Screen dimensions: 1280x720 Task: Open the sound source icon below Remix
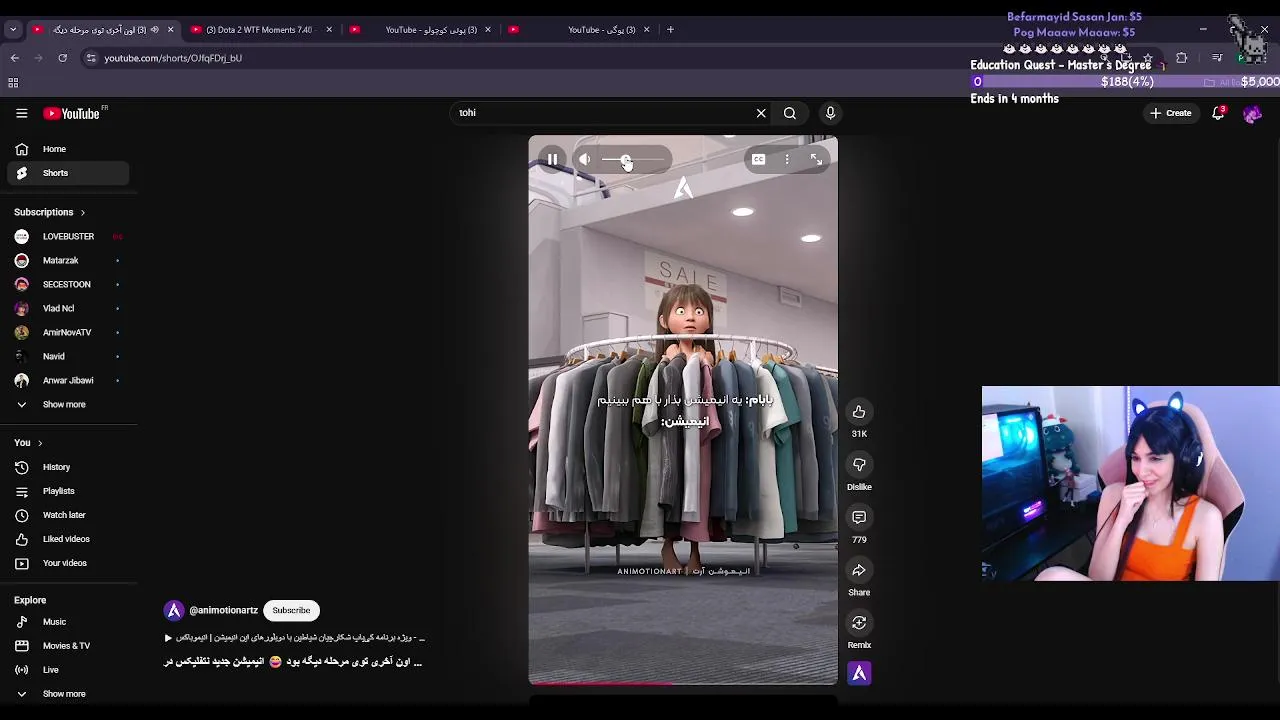coord(859,674)
